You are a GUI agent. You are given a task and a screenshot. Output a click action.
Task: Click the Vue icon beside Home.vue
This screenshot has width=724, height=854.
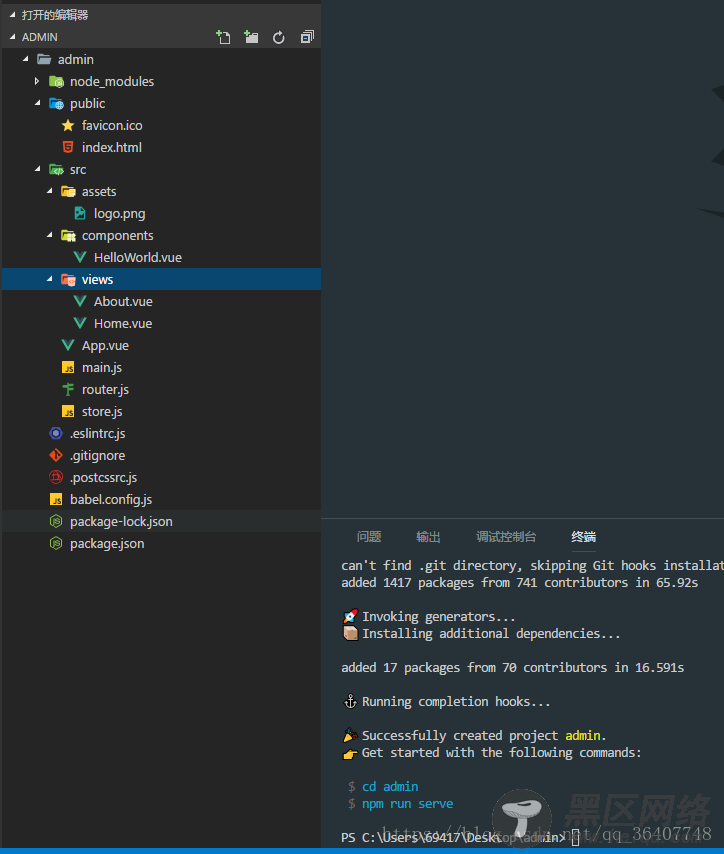pyautogui.click(x=80, y=324)
